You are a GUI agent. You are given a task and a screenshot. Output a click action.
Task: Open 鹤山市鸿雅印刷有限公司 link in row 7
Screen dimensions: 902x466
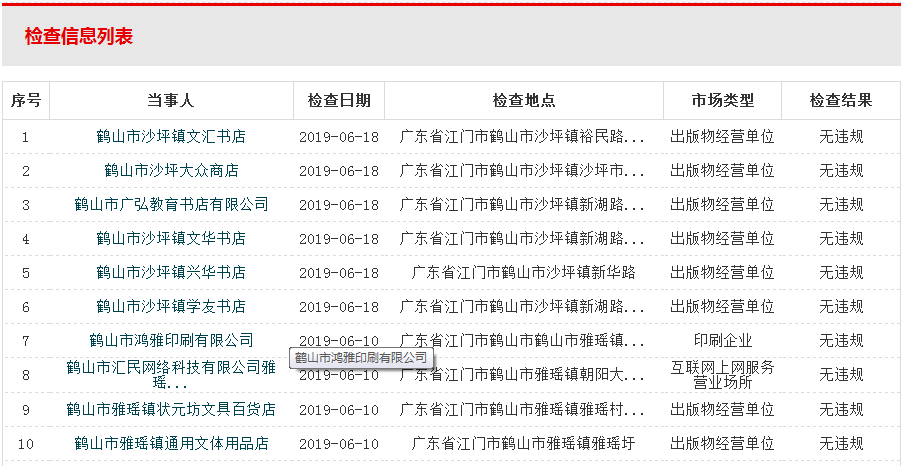click(171, 340)
